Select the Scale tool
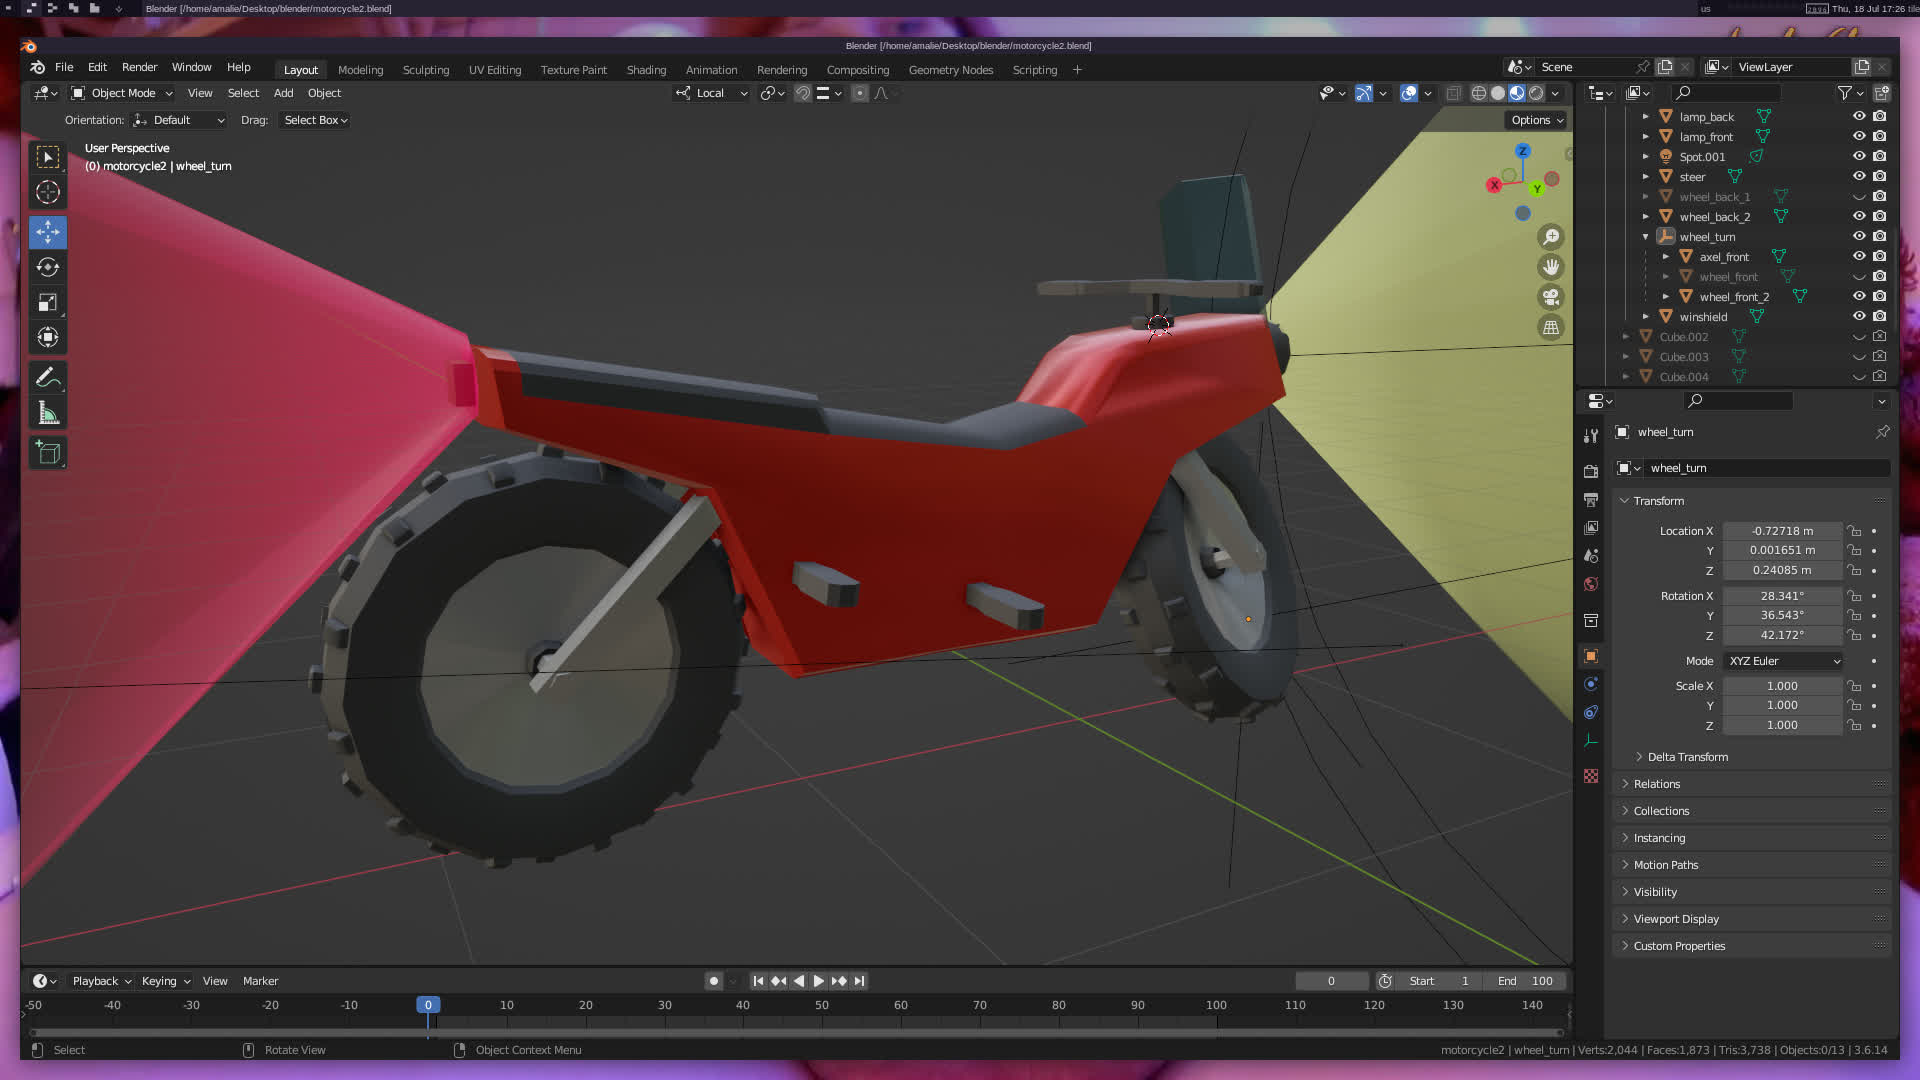The width and height of the screenshot is (1920, 1080). [x=47, y=302]
